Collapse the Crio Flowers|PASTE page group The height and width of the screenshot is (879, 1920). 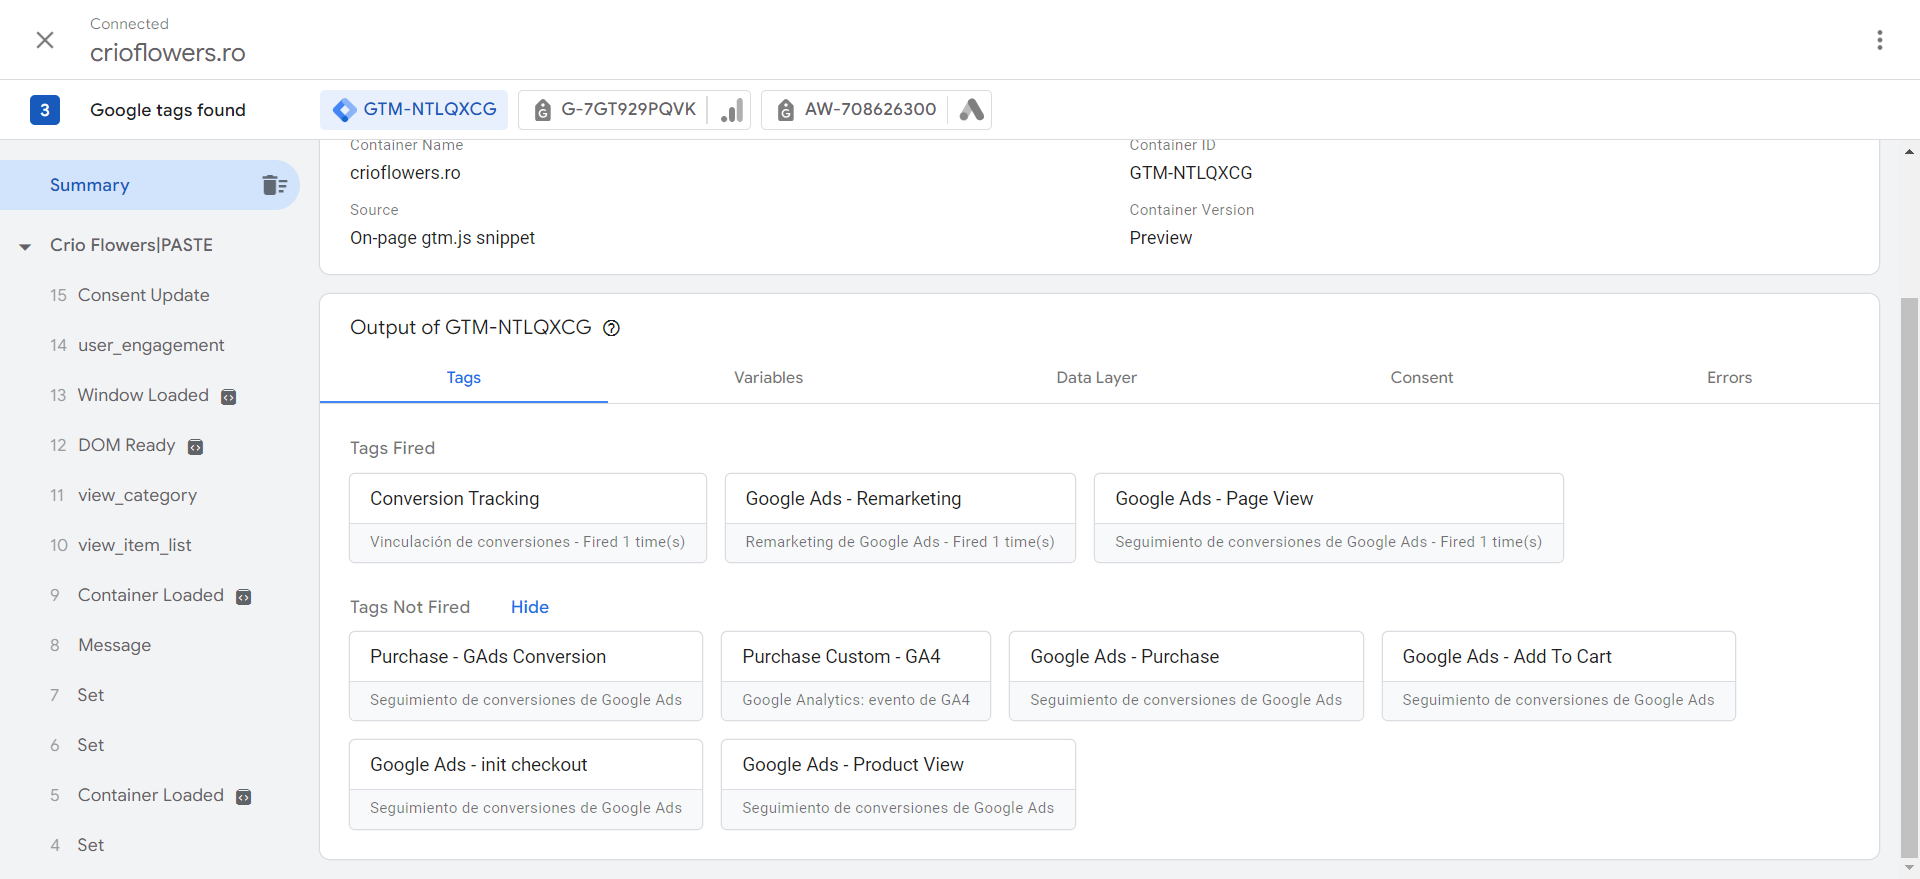tap(25, 246)
